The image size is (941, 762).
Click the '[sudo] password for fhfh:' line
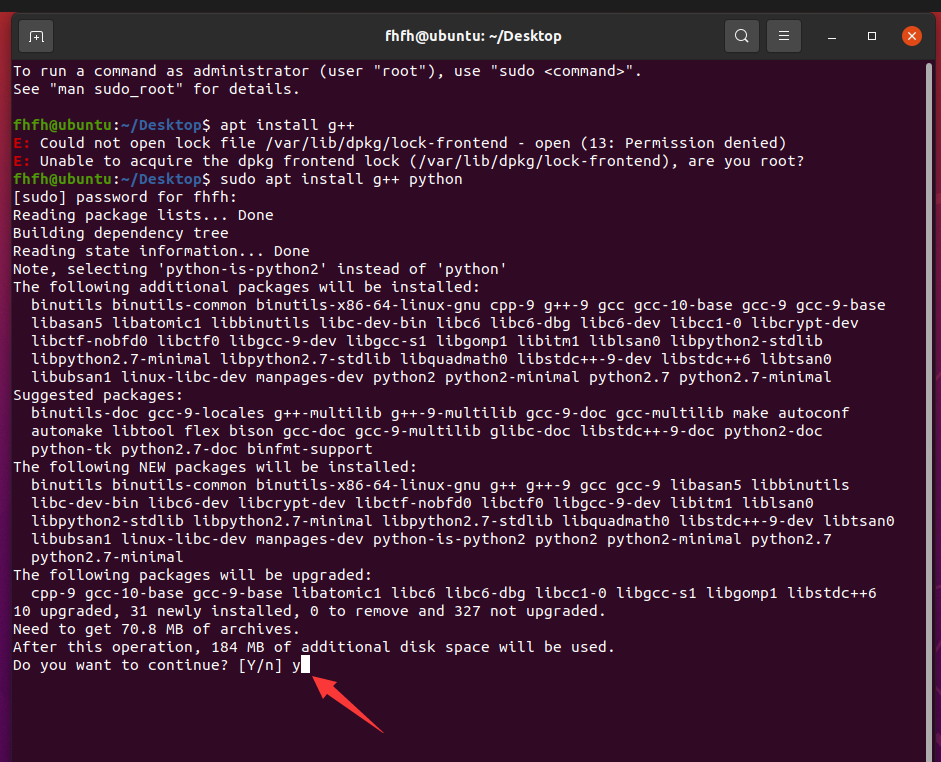[x=125, y=197]
